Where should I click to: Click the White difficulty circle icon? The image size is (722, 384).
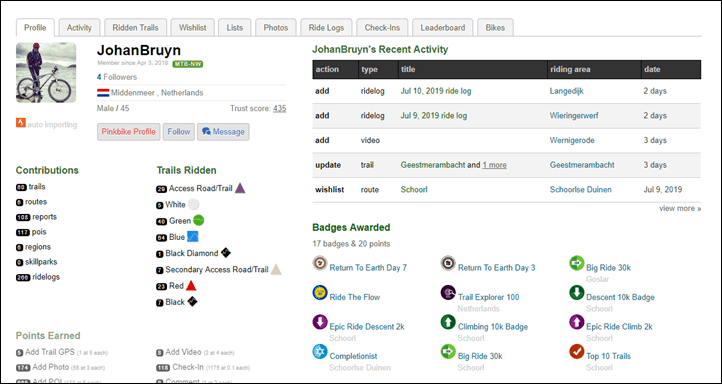point(193,204)
